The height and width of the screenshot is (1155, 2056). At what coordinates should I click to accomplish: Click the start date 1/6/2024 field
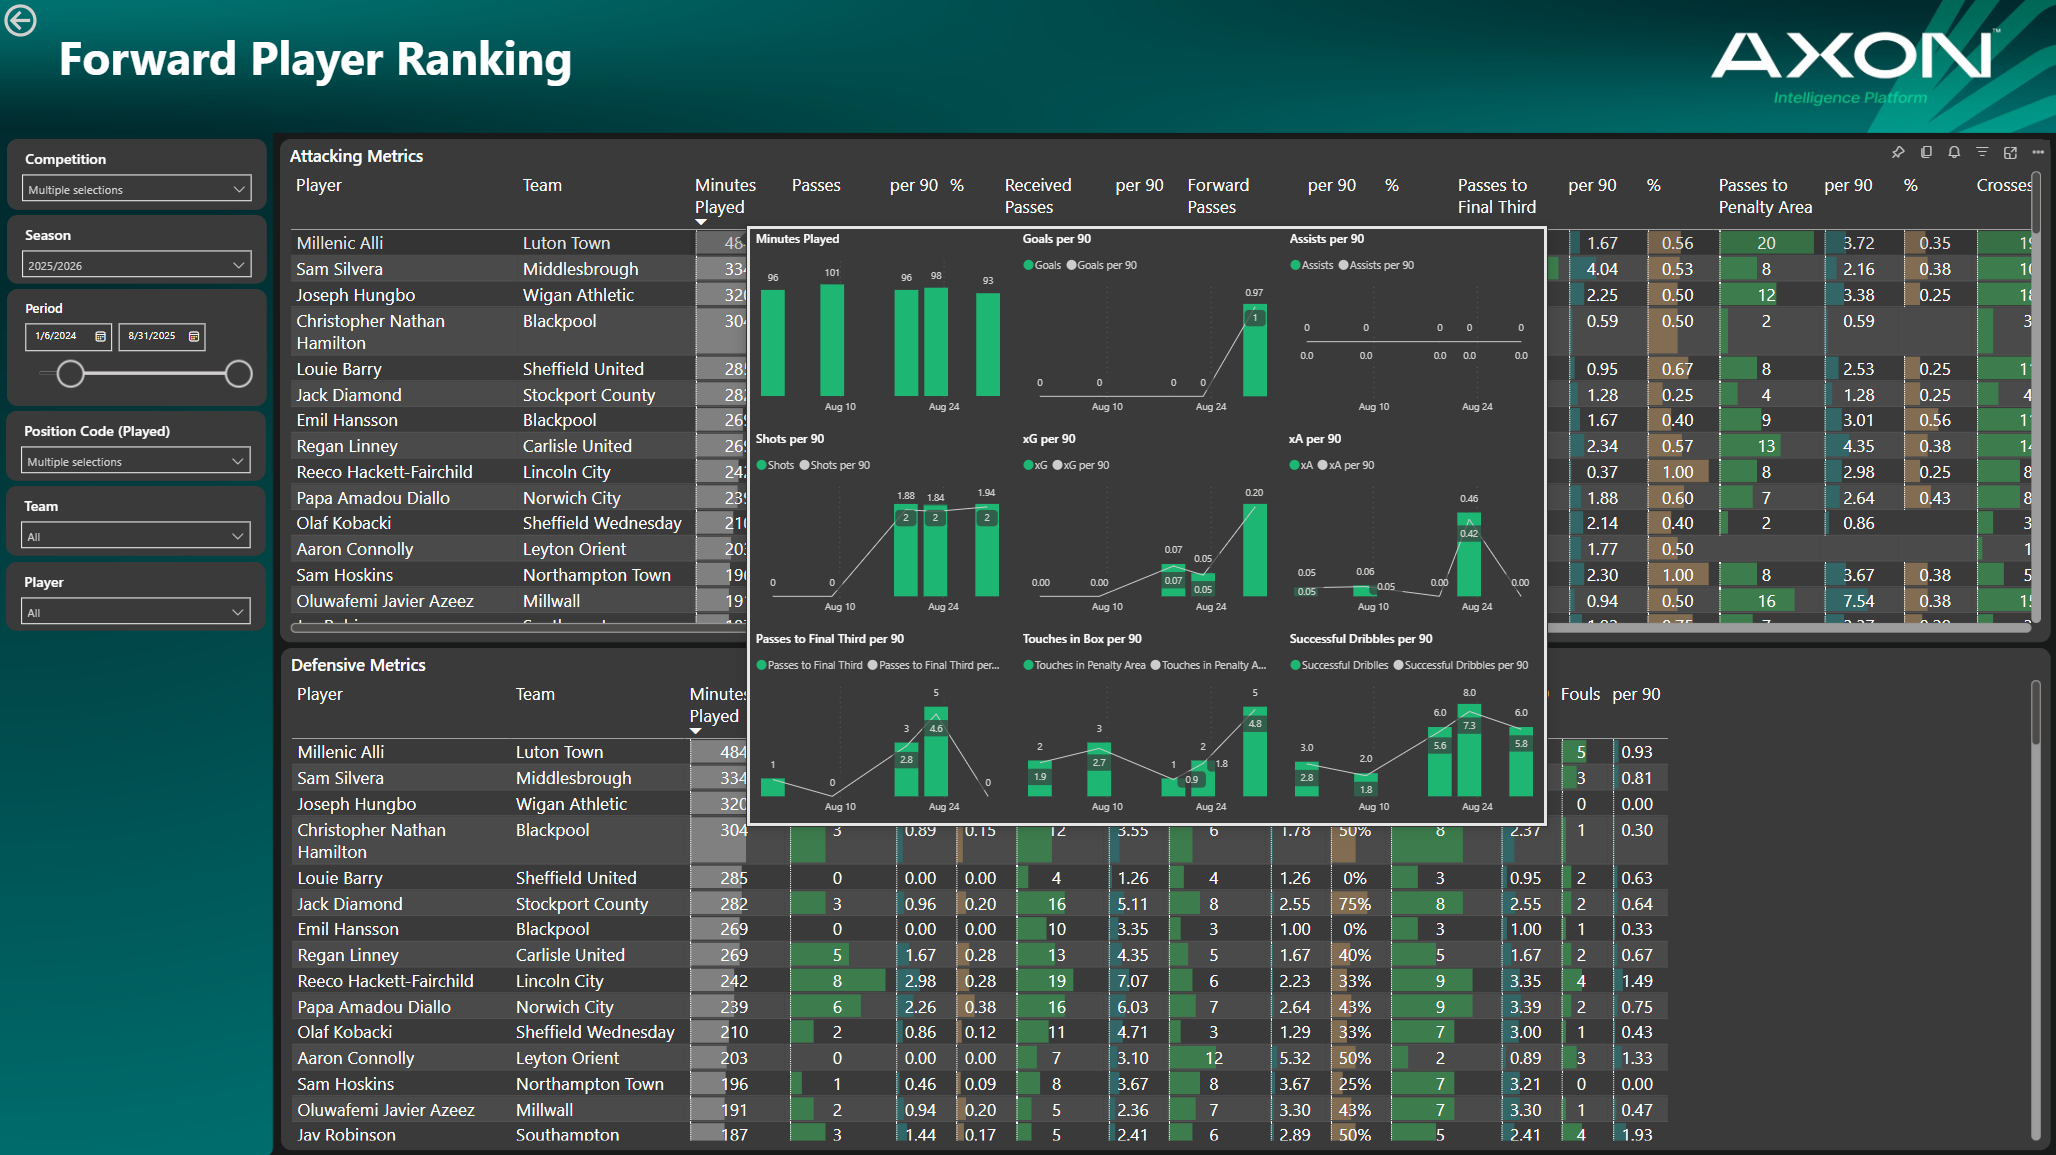click(x=58, y=336)
